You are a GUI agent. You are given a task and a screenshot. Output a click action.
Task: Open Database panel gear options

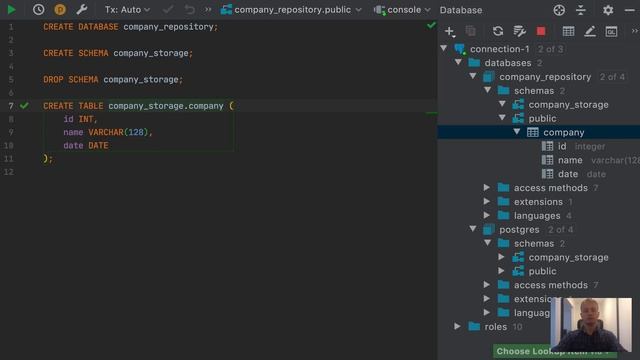[x=608, y=10]
